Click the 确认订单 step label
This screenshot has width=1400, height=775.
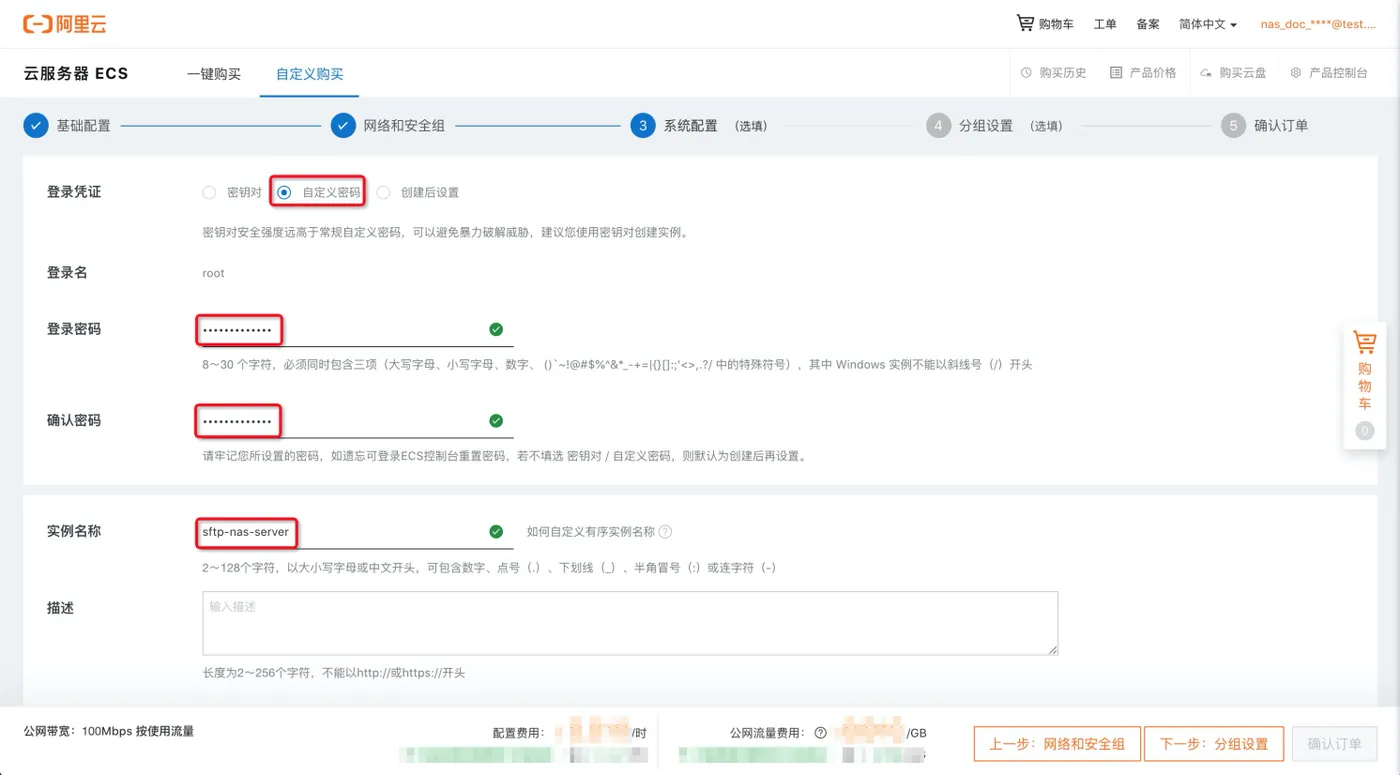(1281, 126)
